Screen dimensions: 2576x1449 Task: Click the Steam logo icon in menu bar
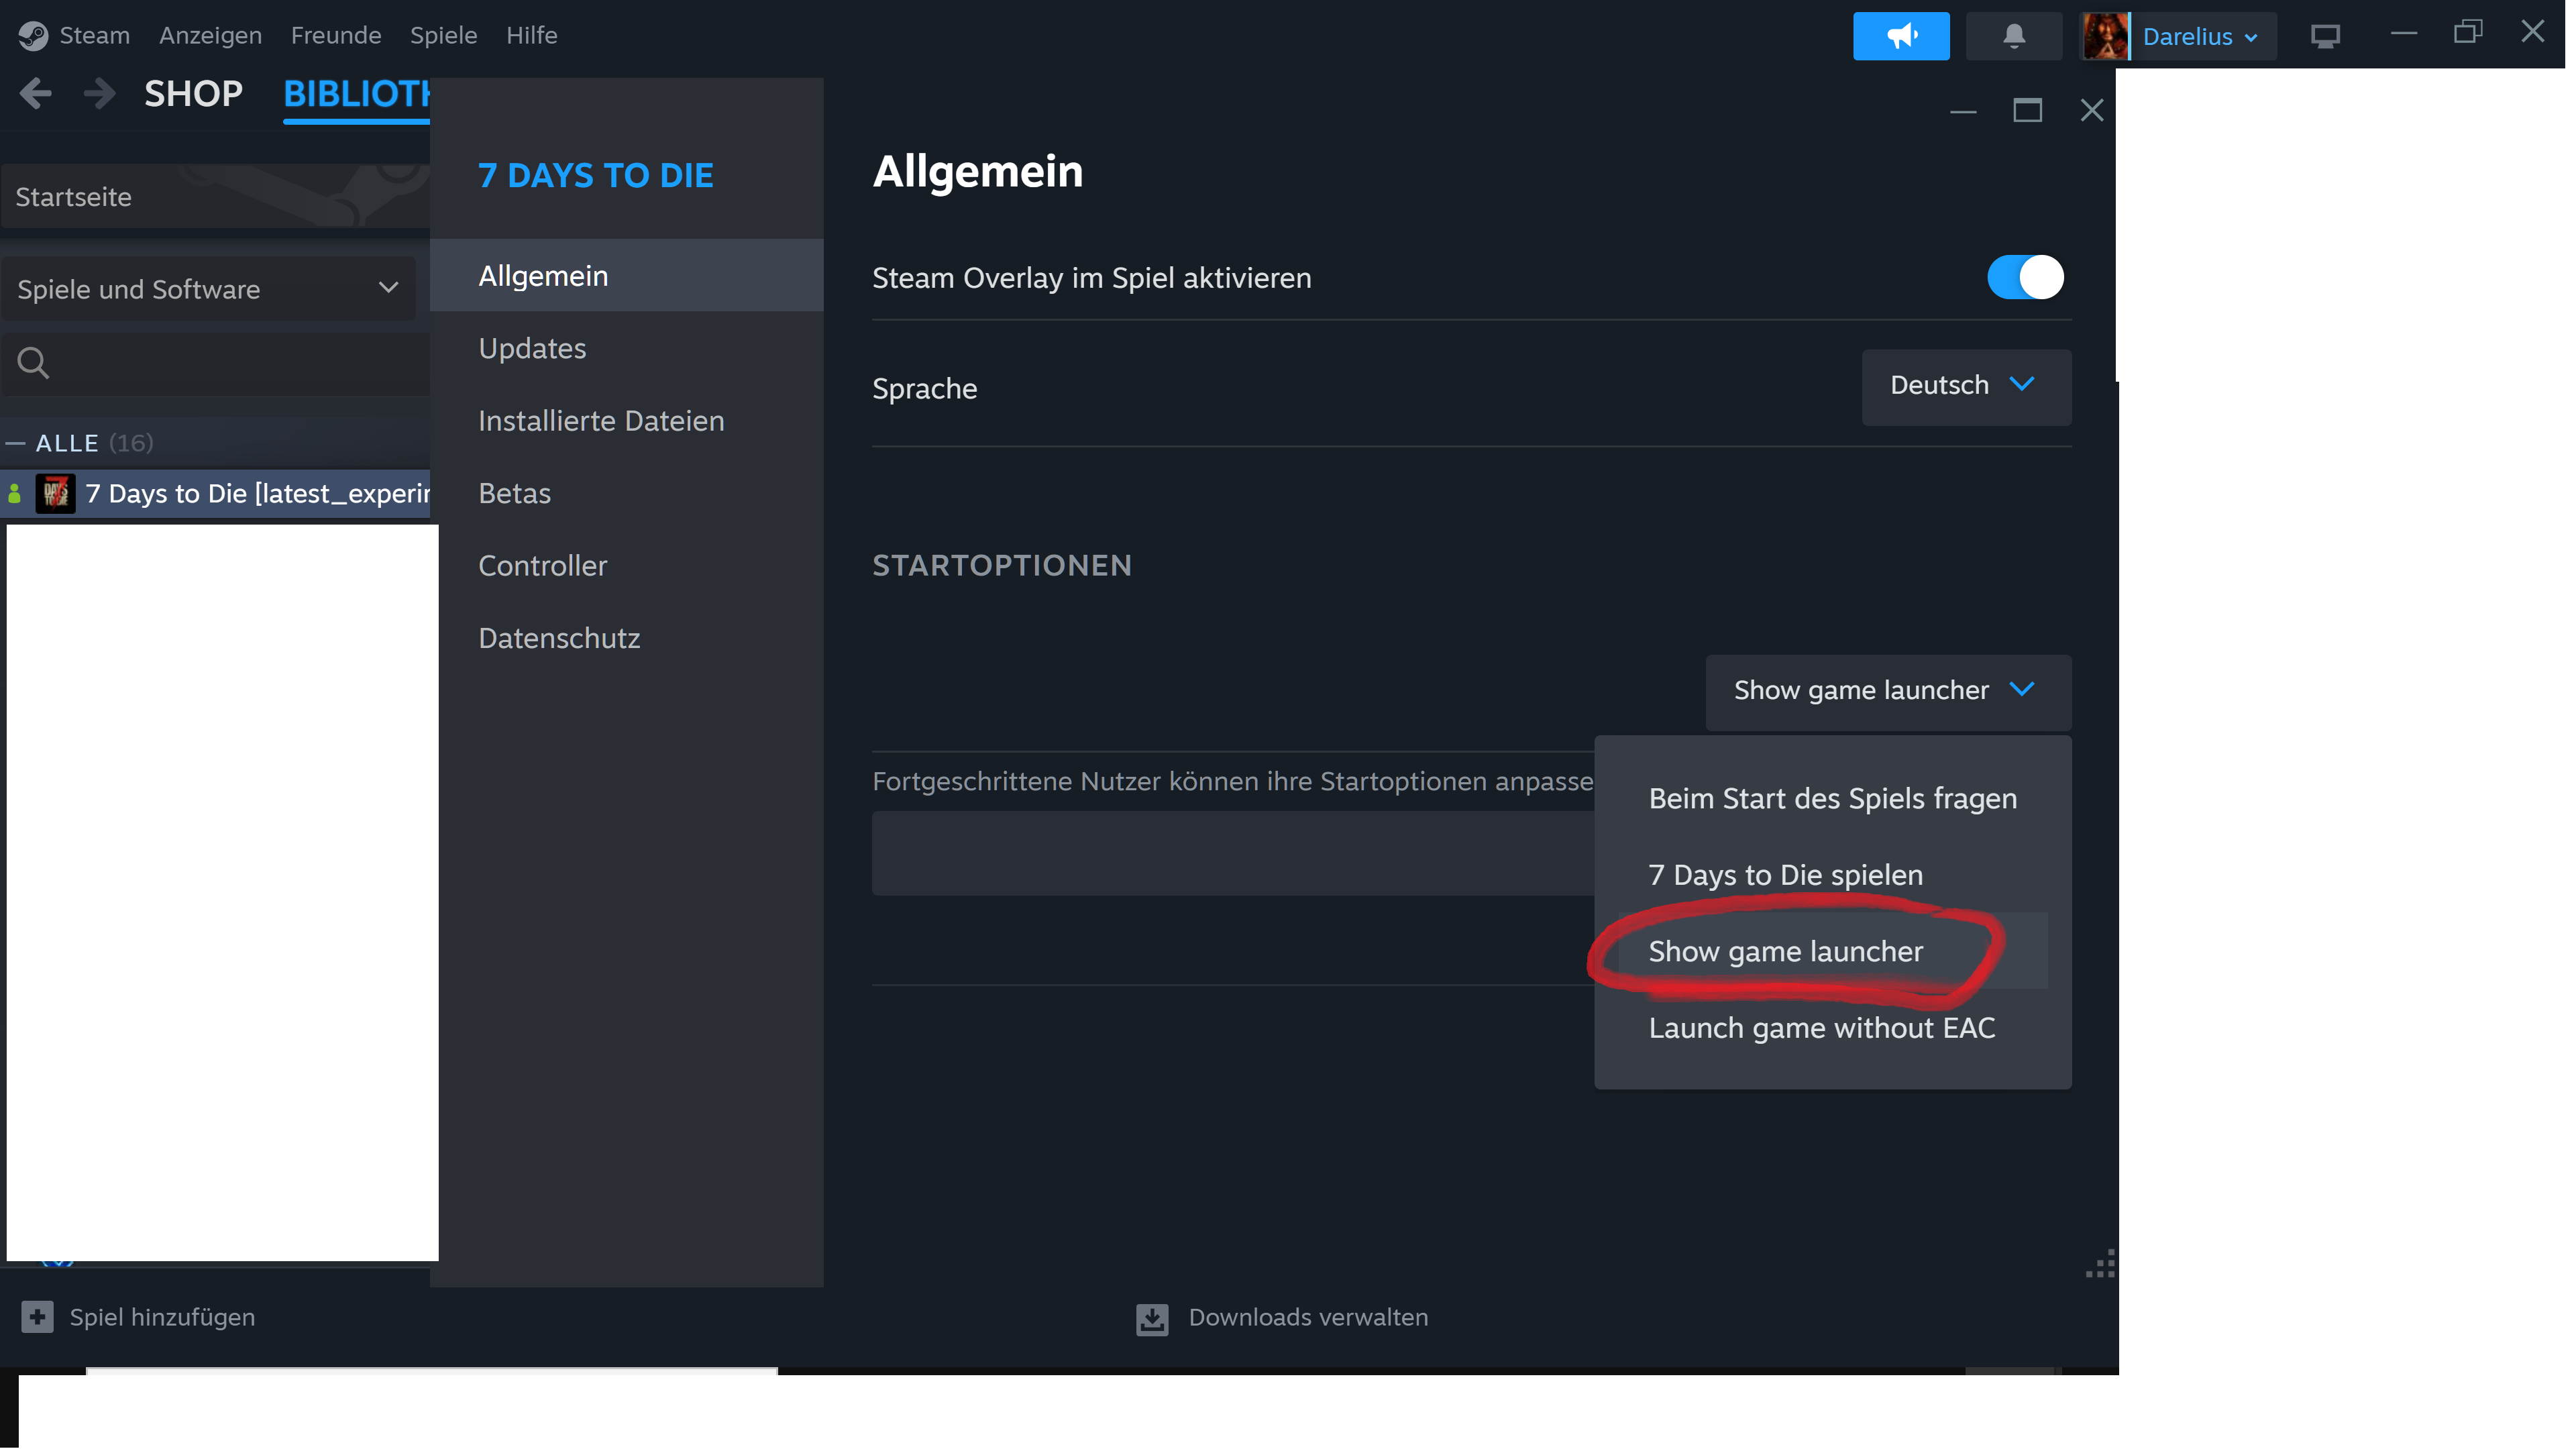coord(33,36)
